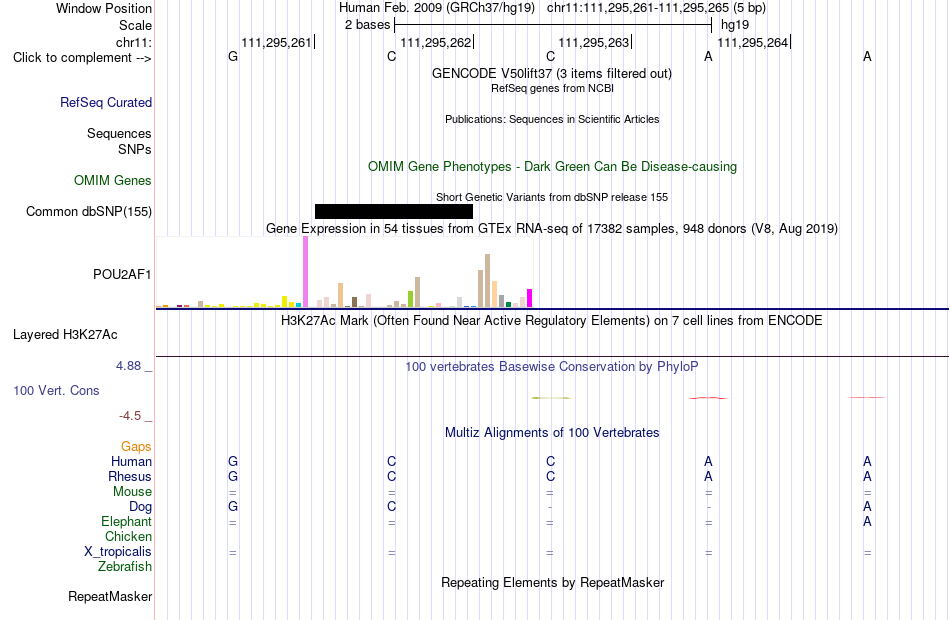The width and height of the screenshot is (950, 620).
Task: Click position label 111,295,262
Action: pyautogui.click(x=436, y=42)
